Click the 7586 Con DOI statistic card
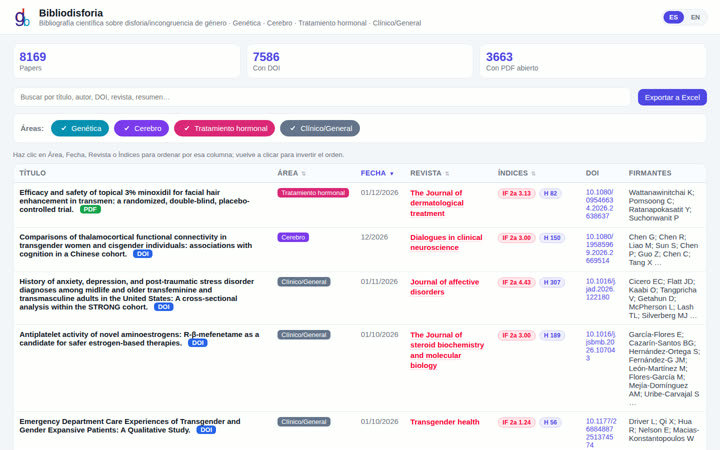 [360, 61]
